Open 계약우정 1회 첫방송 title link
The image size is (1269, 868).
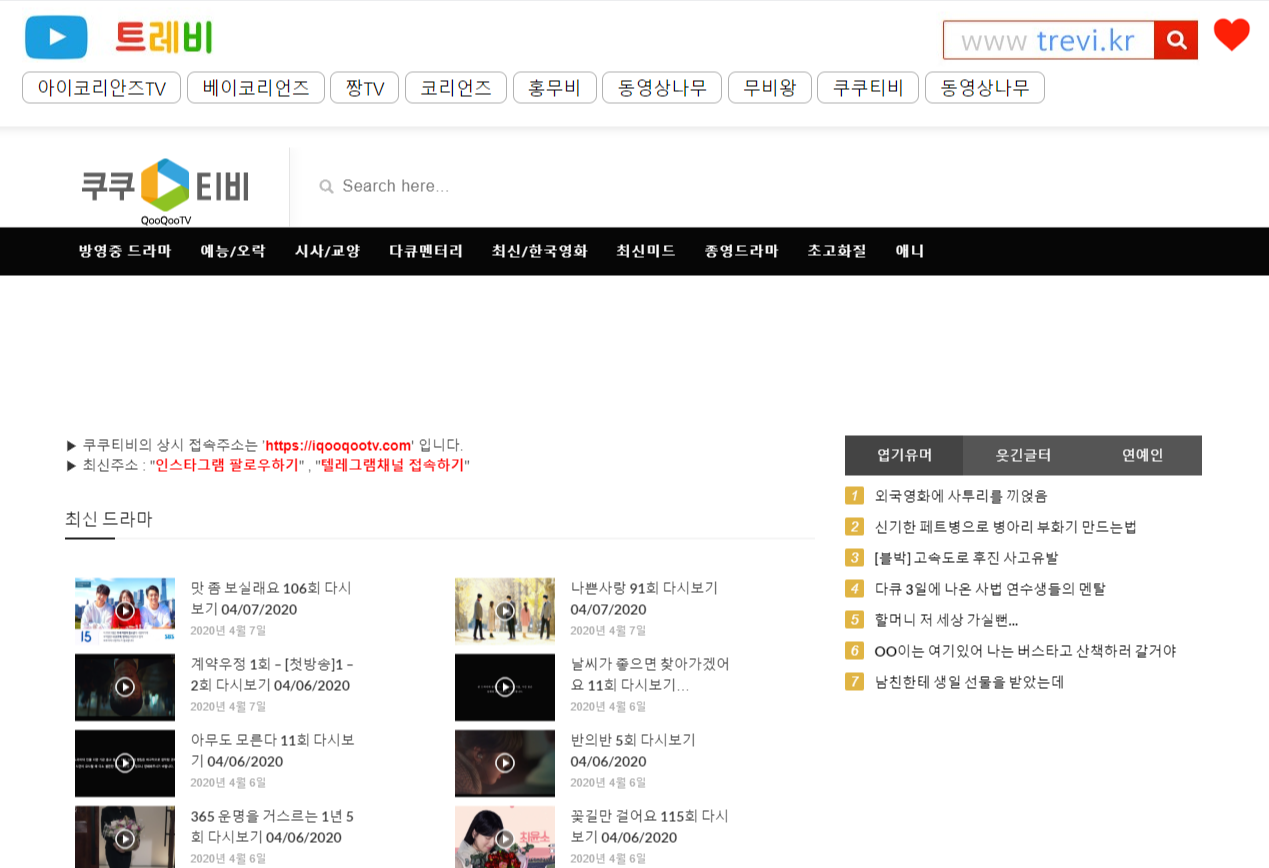[272, 674]
